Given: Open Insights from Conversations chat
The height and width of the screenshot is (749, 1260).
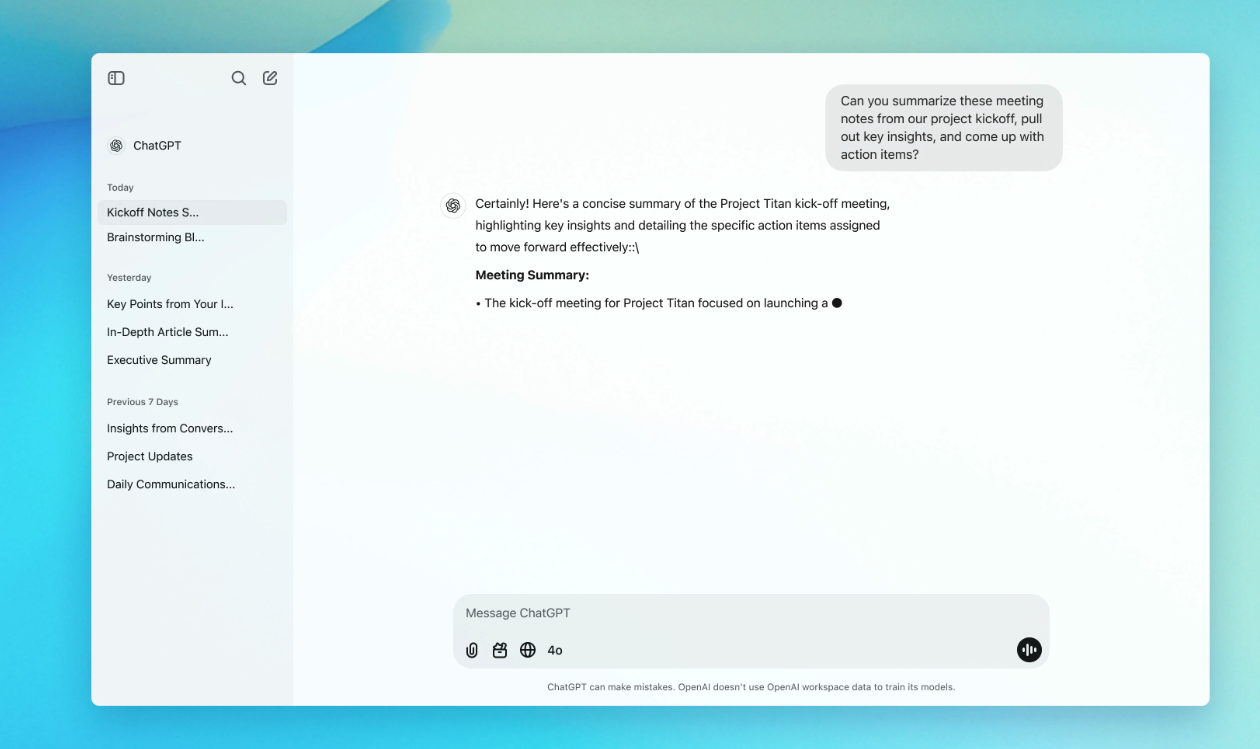Looking at the screenshot, I should coord(170,428).
